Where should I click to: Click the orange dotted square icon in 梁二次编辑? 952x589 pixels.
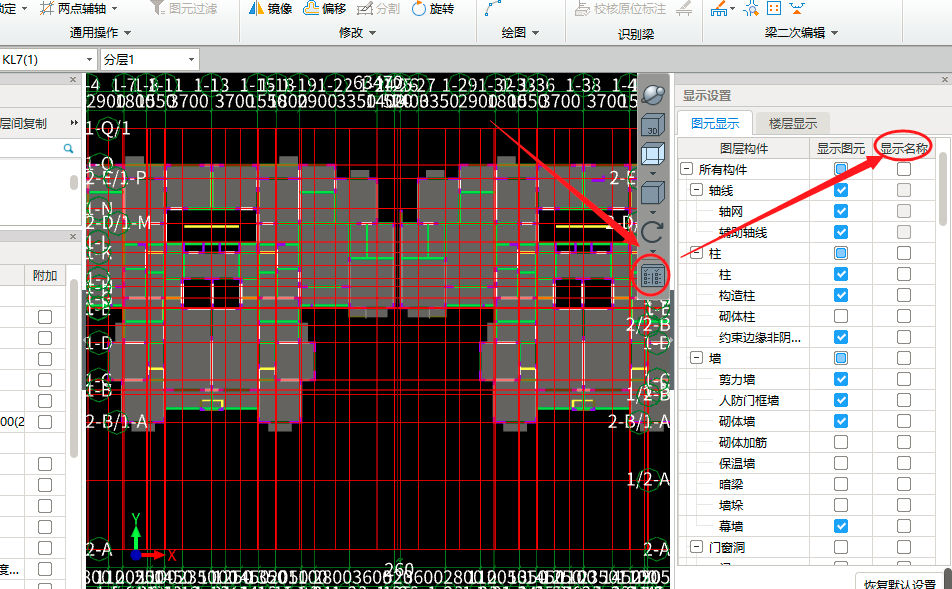click(774, 9)
